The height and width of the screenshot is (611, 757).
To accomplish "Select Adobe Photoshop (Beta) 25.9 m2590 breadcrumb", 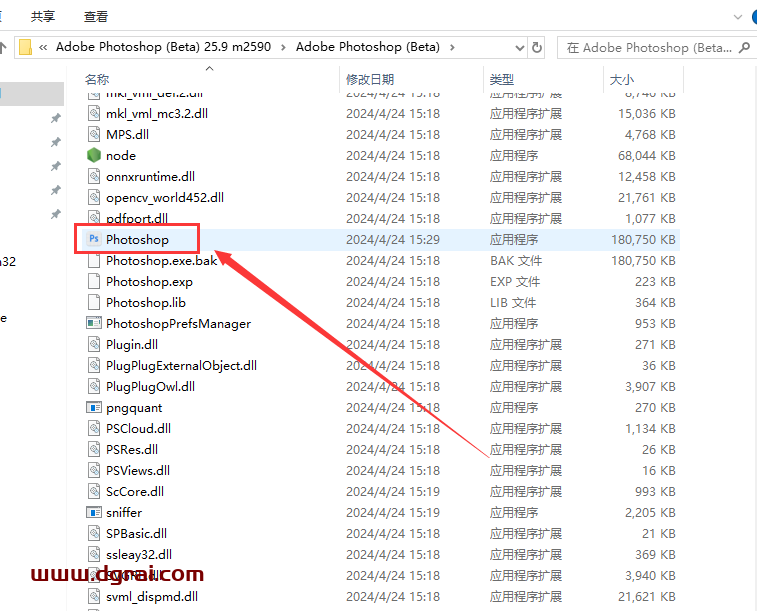I will 163,47.
